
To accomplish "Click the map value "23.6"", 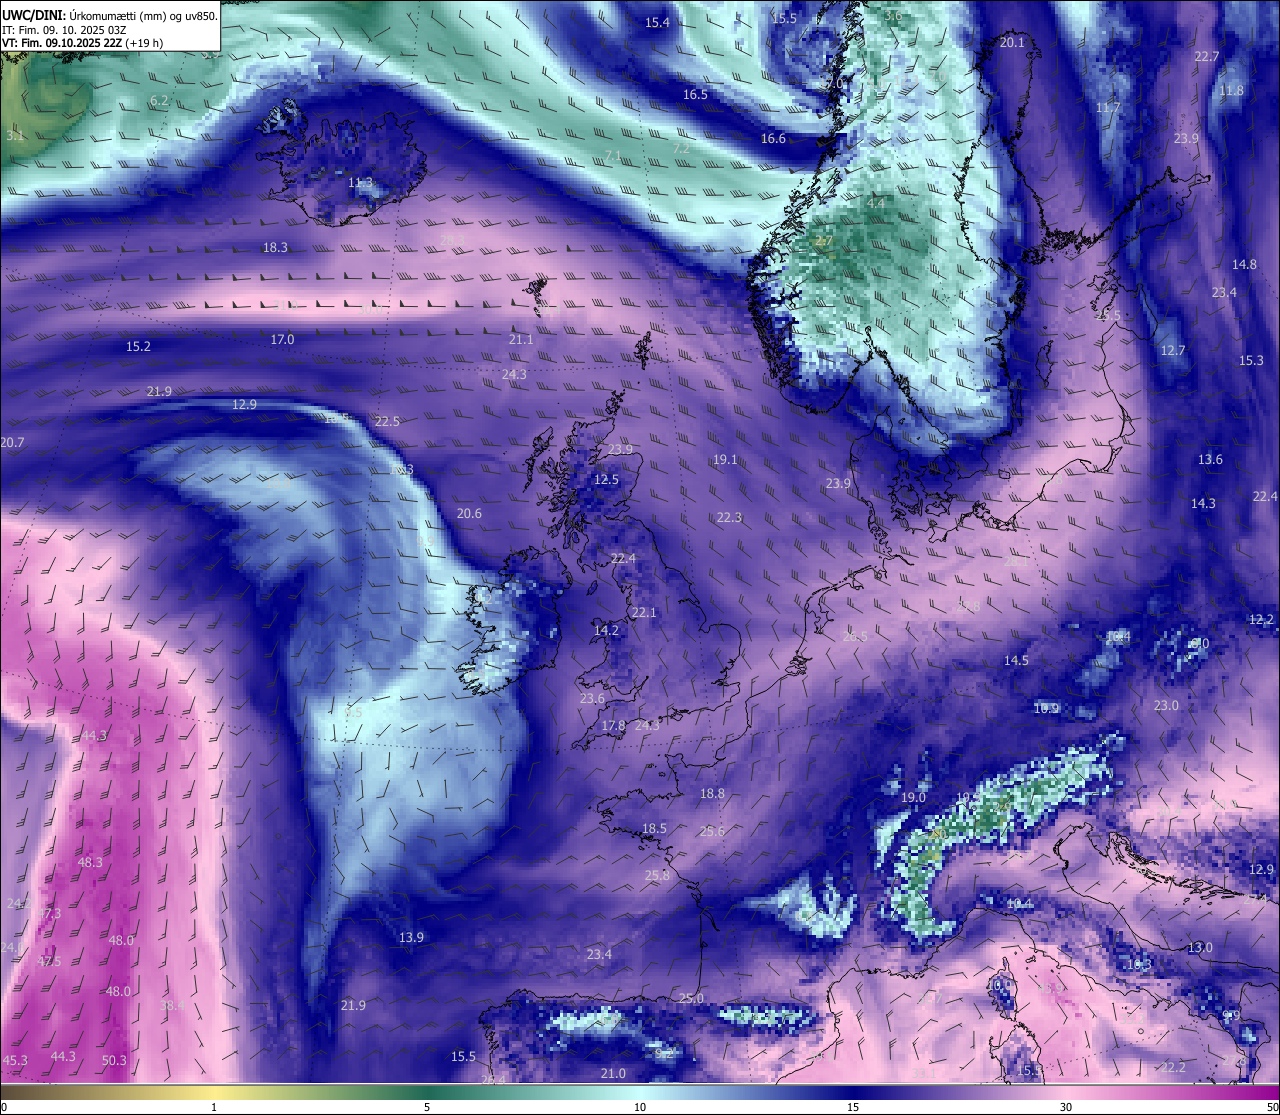I will coord(592,698).
